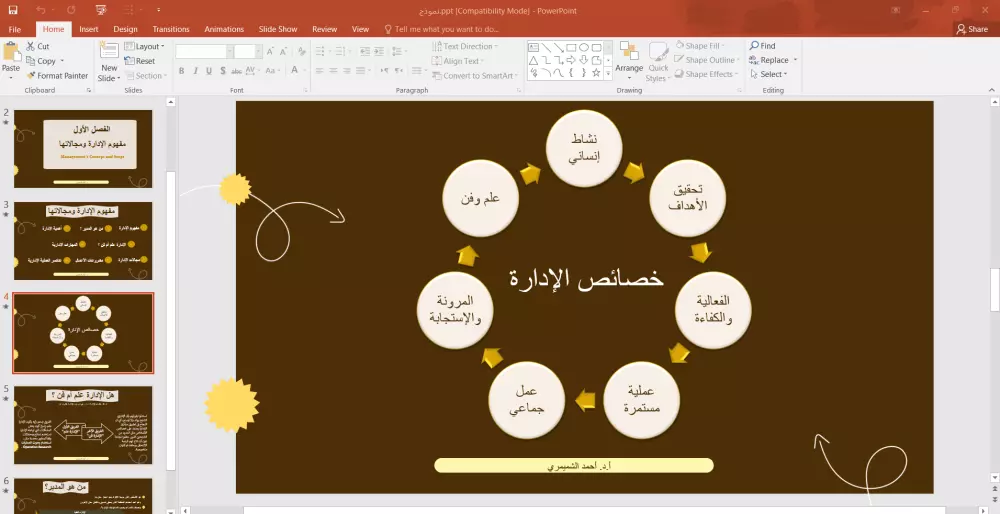This screenshot has width=1000, height=514.
Task: Select the Text Box shape in gallery
Action: pyautogui.click(x=533, y=48)
